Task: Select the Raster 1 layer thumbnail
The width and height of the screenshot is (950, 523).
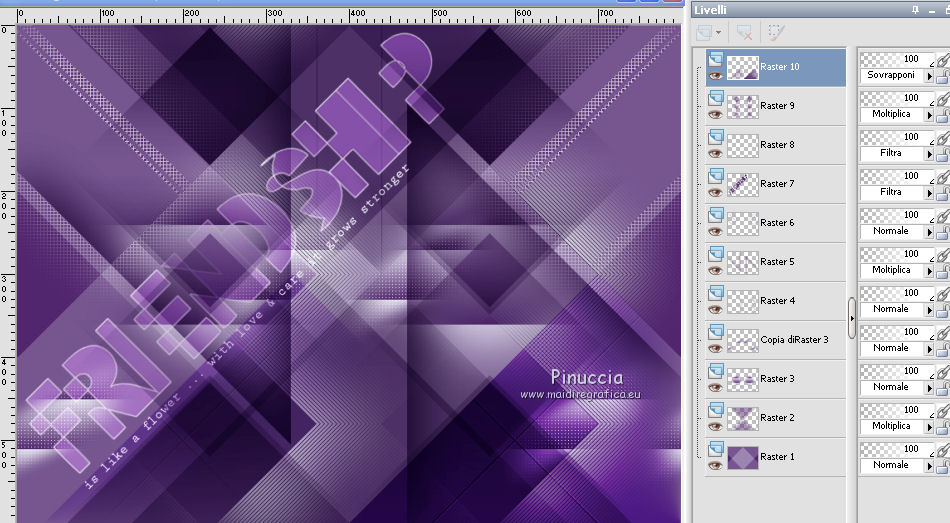Action: coord(743,458)
